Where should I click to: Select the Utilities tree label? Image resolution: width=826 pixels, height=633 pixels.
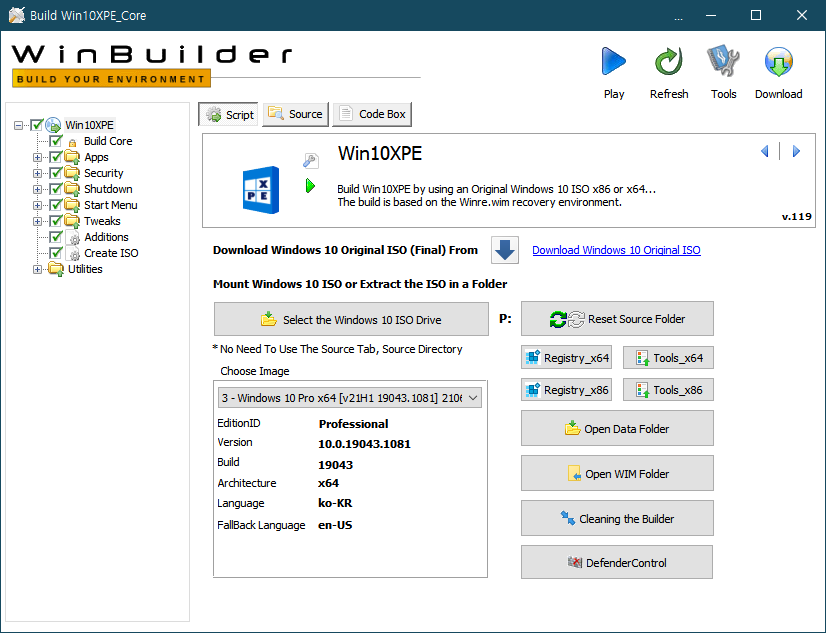[85, 269]
